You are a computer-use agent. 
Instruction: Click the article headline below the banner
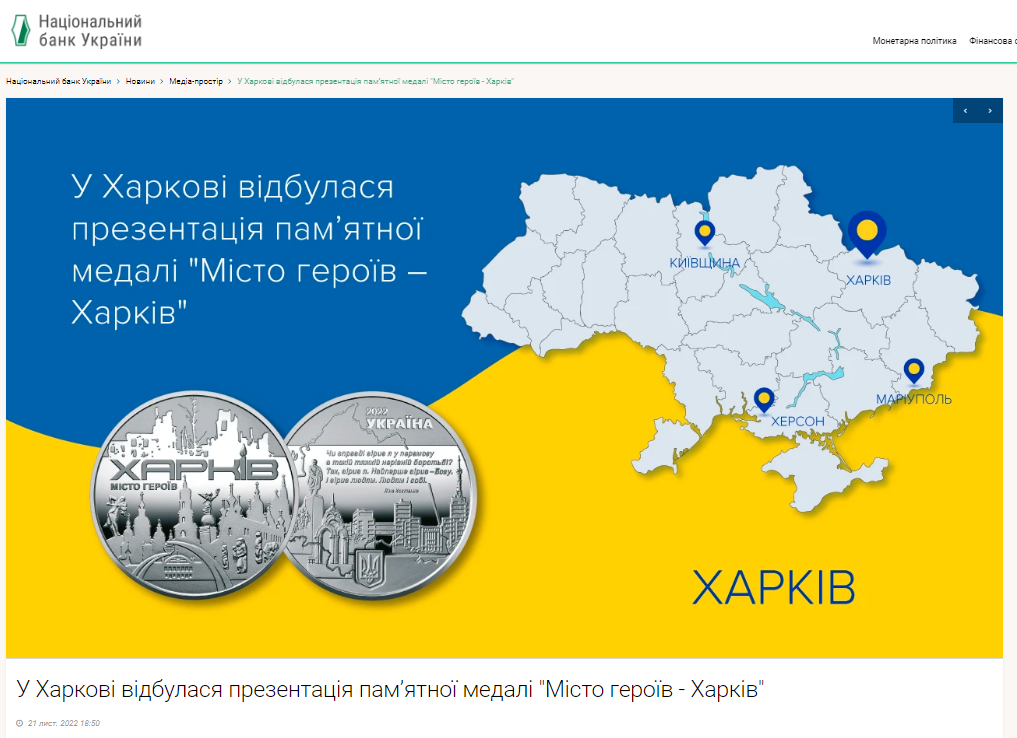pyautogui.click(x=397, y=690)
